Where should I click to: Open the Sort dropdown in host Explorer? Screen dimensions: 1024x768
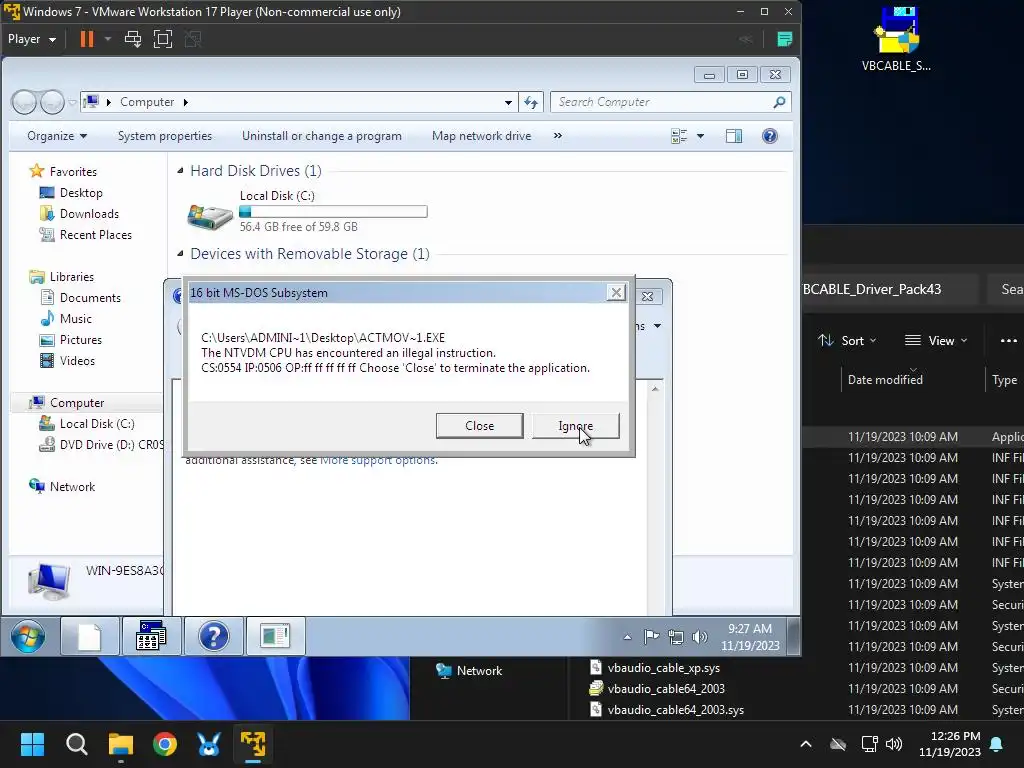coord(847,340)
